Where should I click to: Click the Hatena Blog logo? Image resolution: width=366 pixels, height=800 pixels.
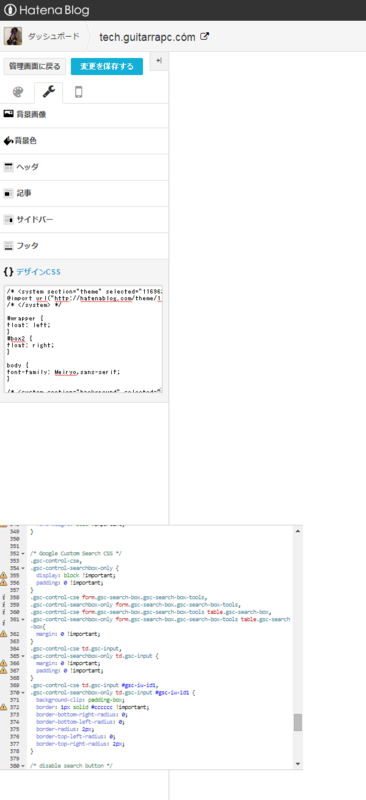point(46,10)
